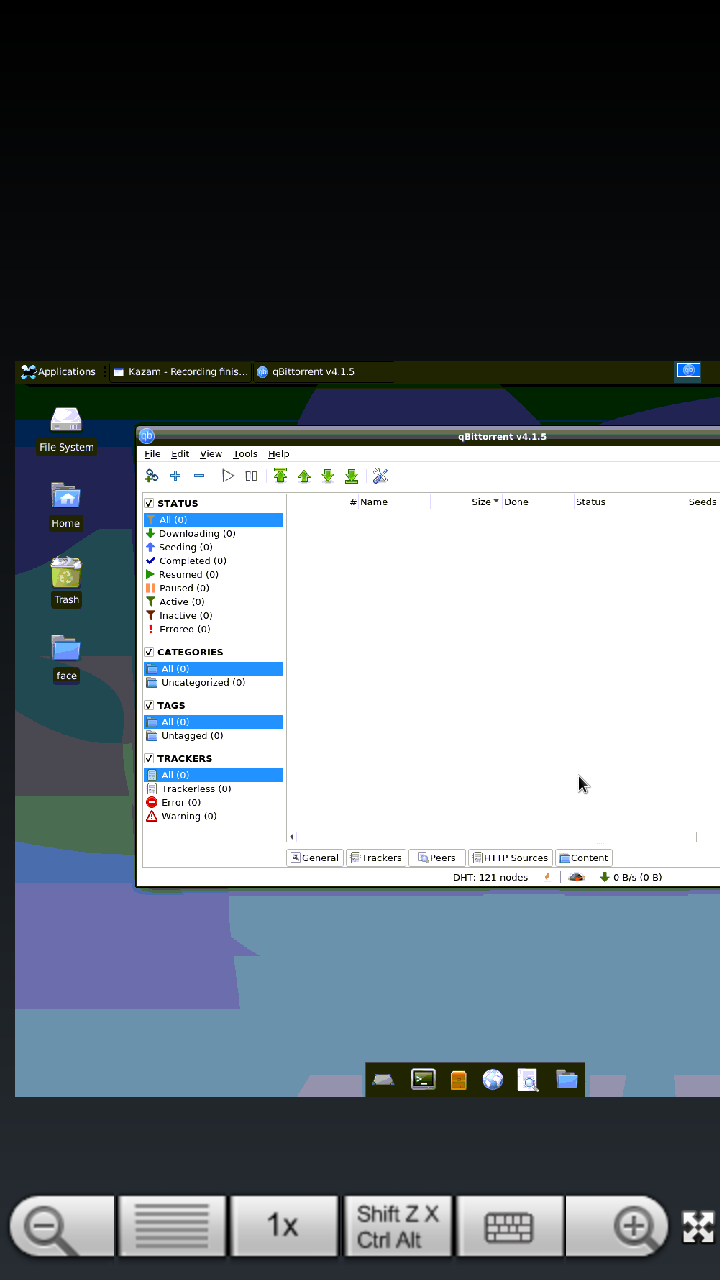
Task: Click the Kazam Recording taskbar button
Action: pyautogui.click(x=179, y=372)
